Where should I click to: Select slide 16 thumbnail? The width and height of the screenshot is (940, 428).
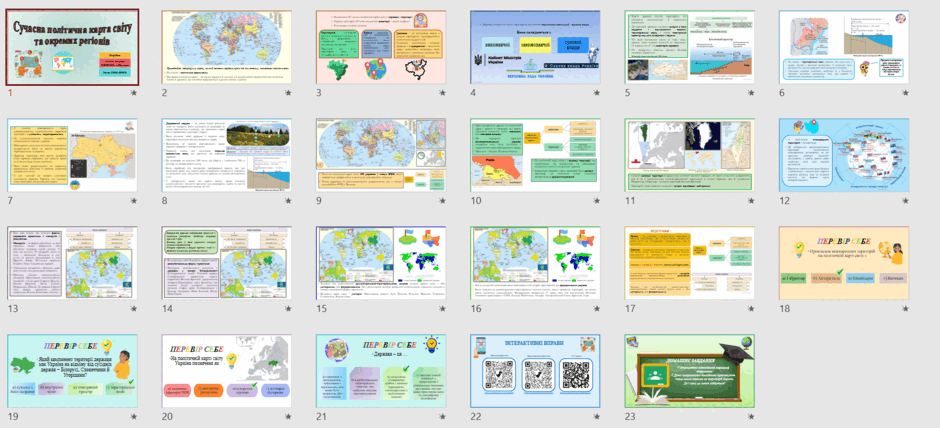point(535,263)
